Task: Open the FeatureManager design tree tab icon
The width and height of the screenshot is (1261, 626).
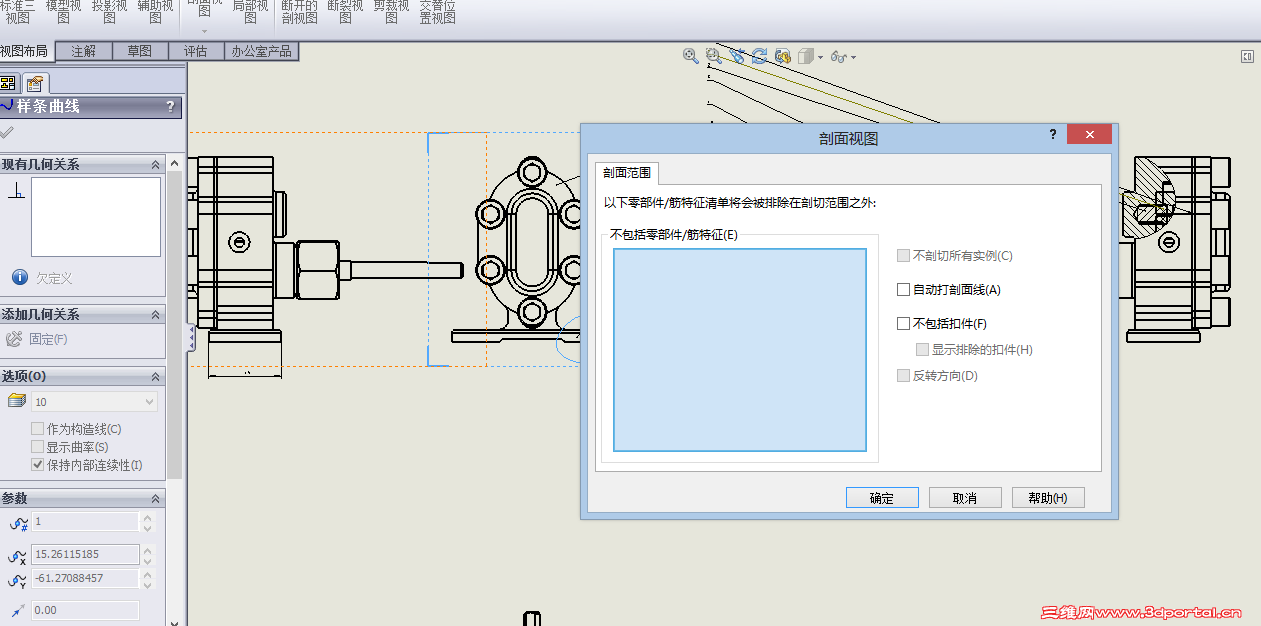Action: click(8, 83)
